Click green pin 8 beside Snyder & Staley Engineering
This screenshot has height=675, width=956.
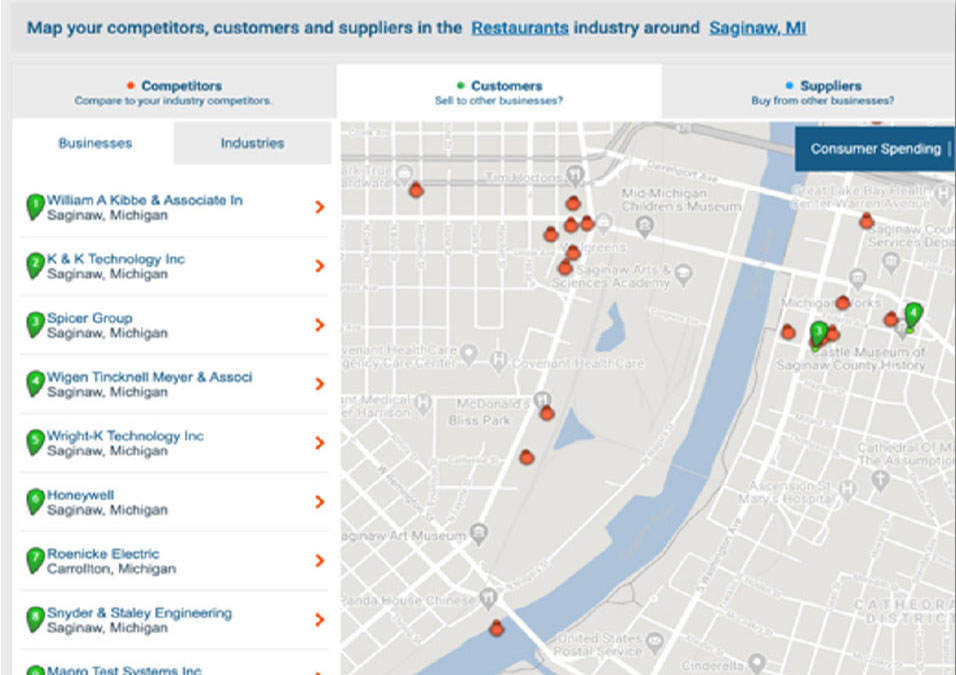35,620
